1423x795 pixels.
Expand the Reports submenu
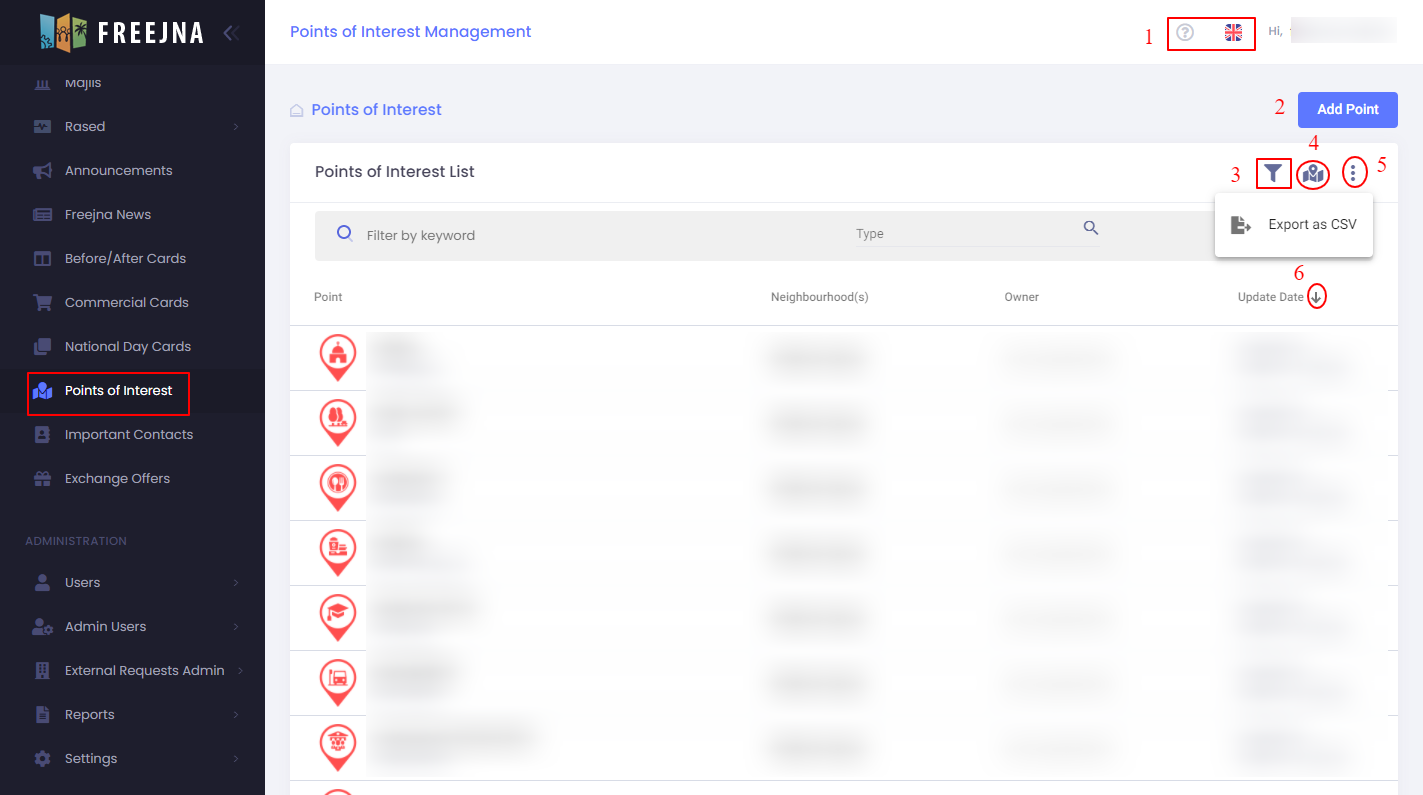click(236, 715)
